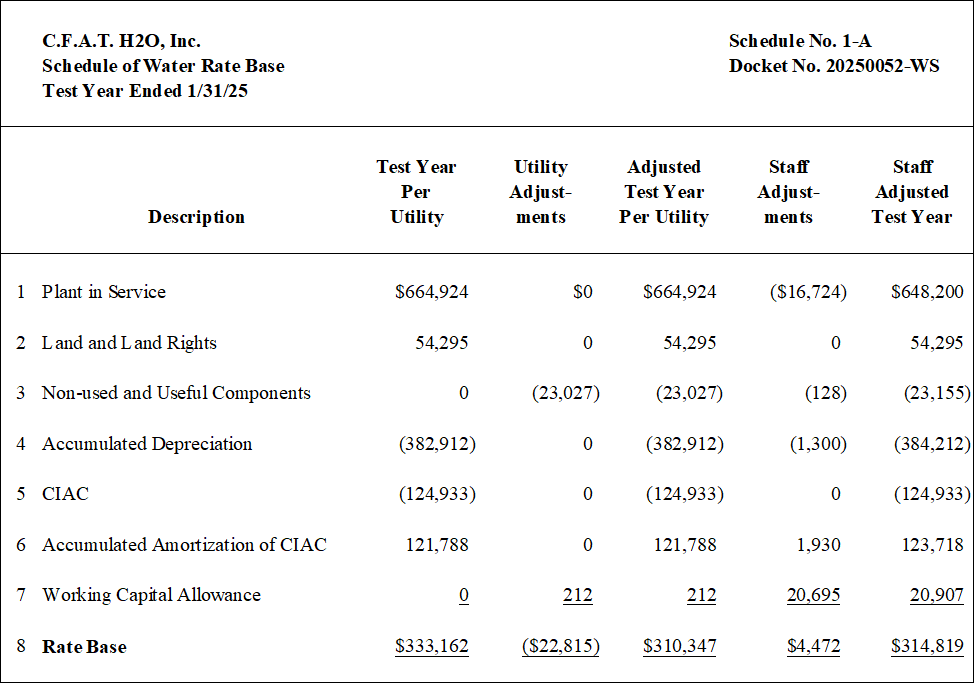This screenshot has width=975, height=684.
Task: Click the $333,162 Rate Base value
Action: coord(432,646)
